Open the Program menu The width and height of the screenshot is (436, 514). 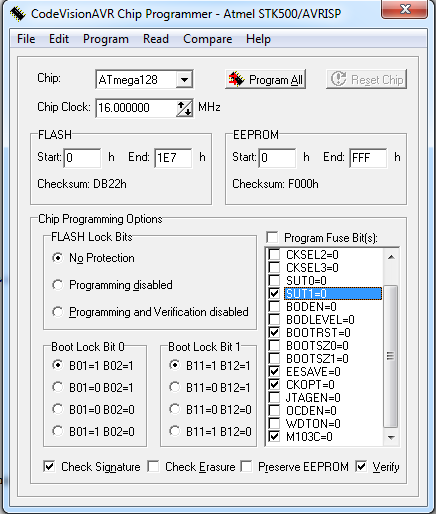click(106, 39)
